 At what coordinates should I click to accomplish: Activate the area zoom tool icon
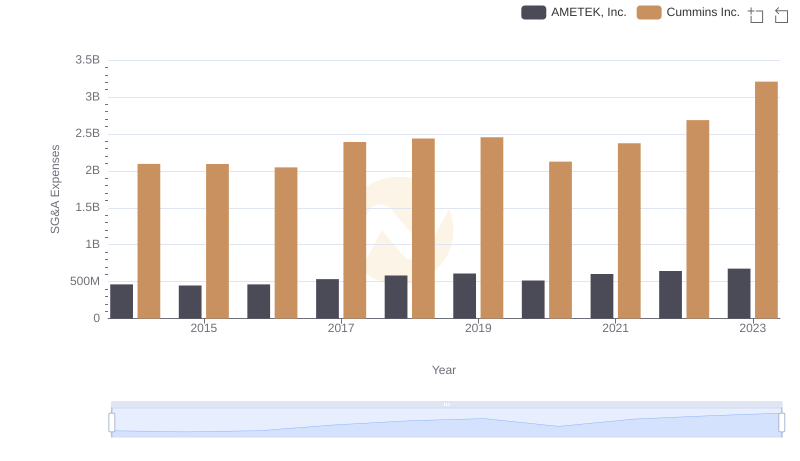point(756,15)
